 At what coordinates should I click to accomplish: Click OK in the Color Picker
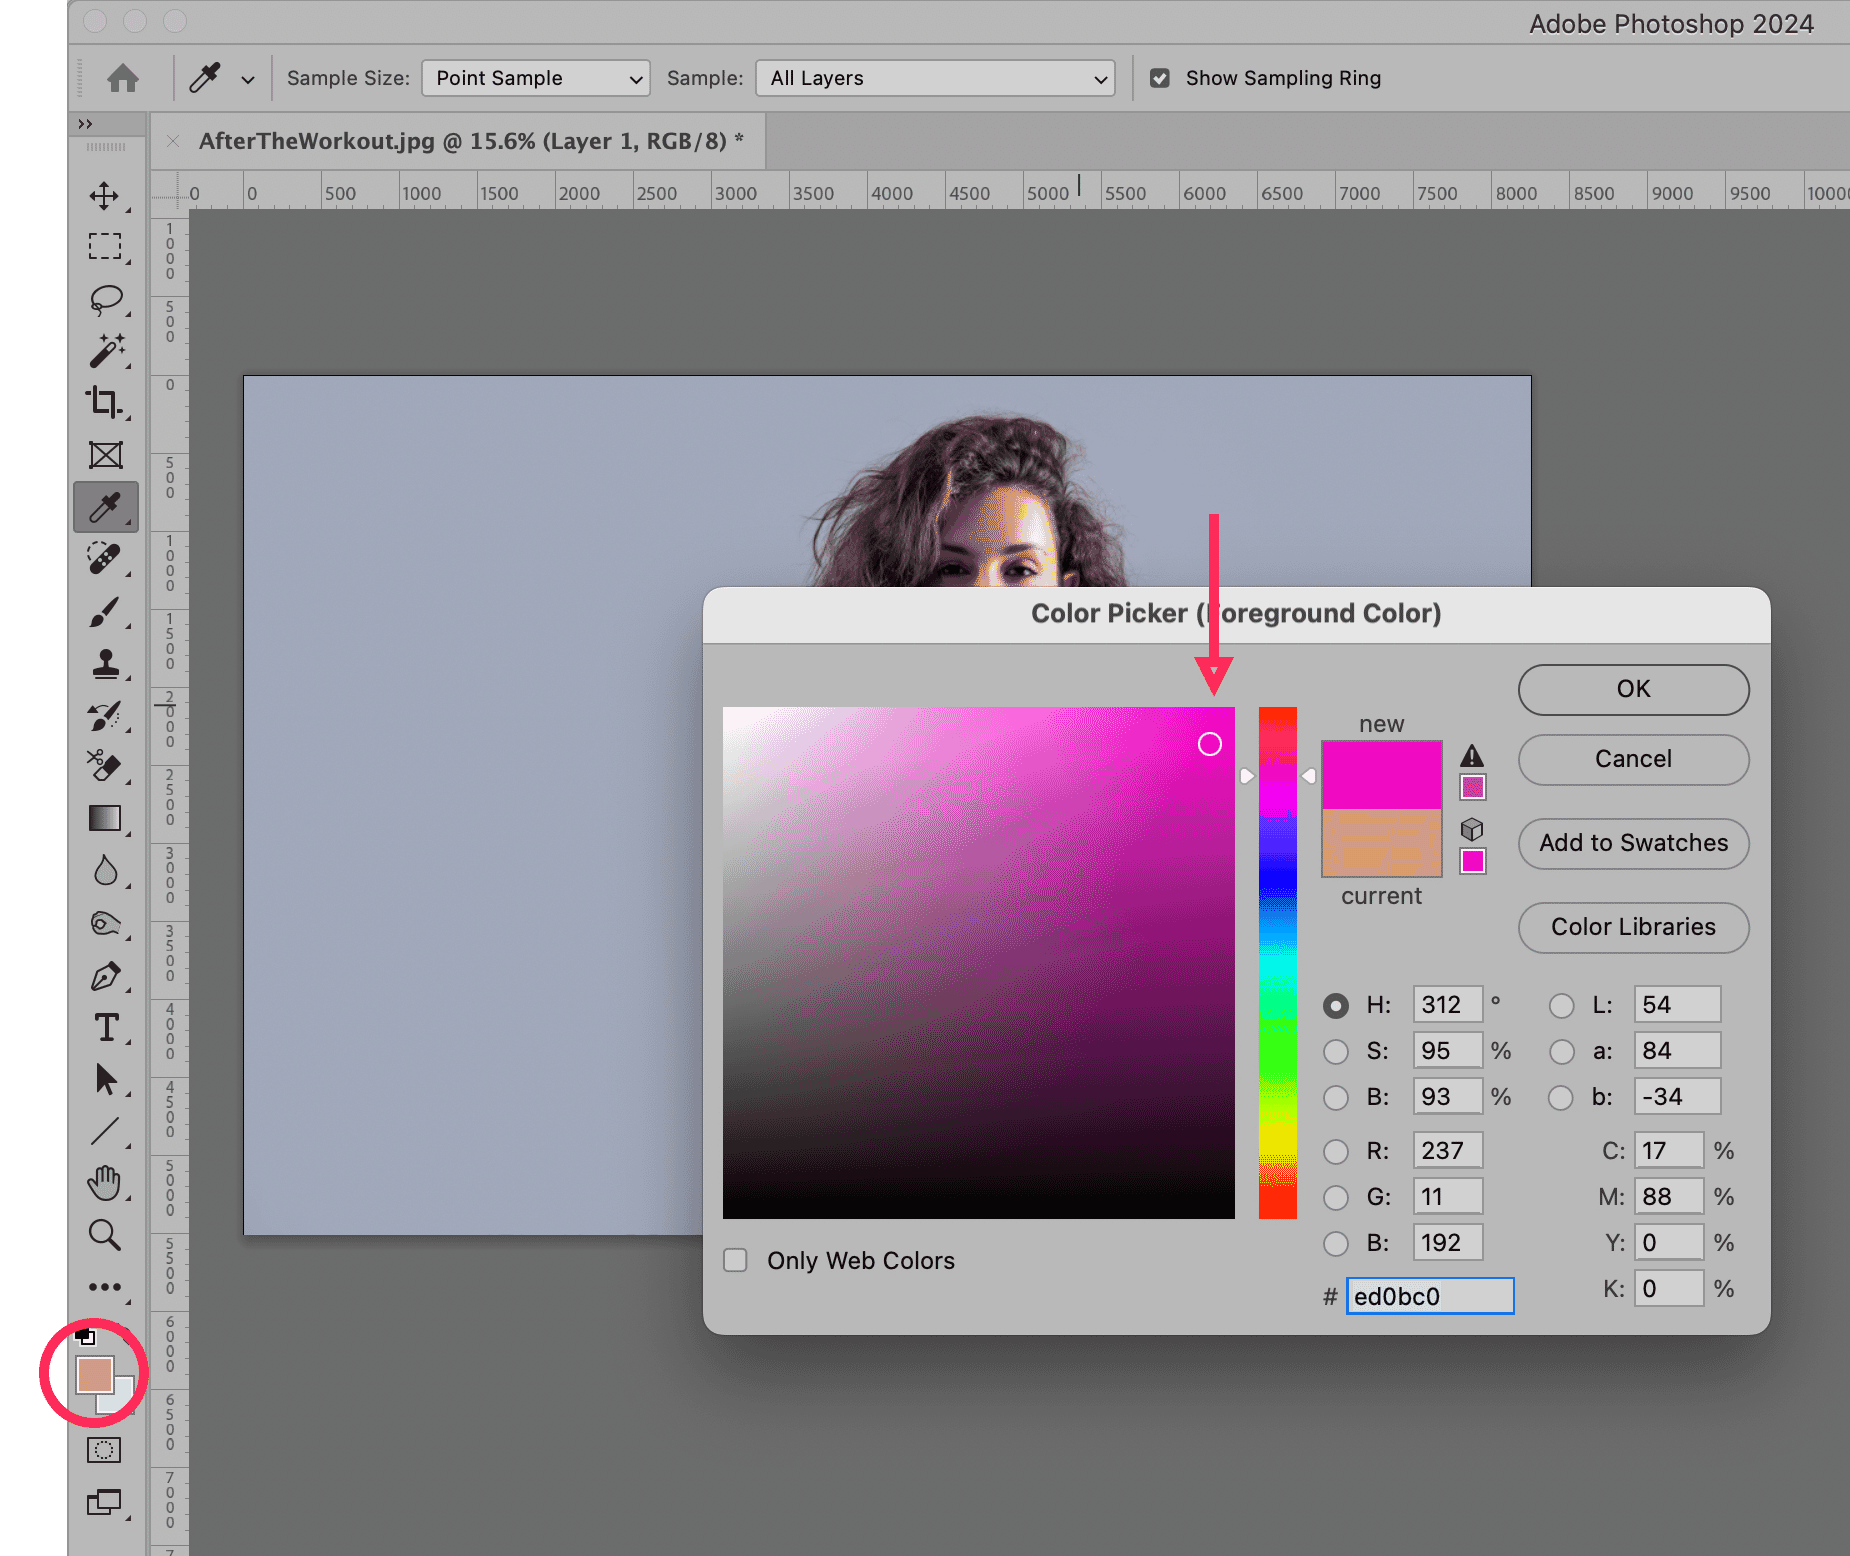1633,689
